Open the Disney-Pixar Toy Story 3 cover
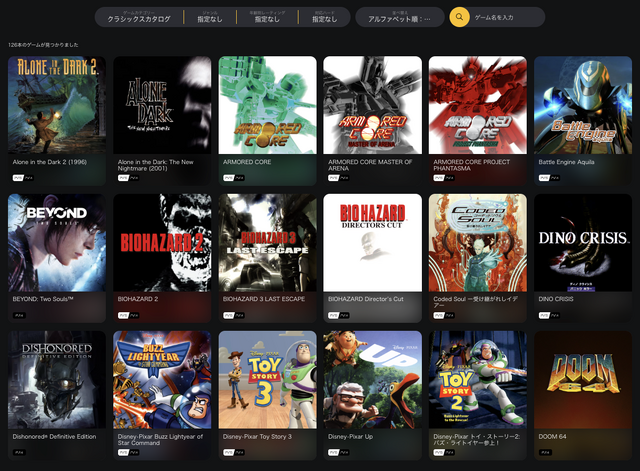The height and width of the screenshot is (471, 640). (x=265, y=380)
